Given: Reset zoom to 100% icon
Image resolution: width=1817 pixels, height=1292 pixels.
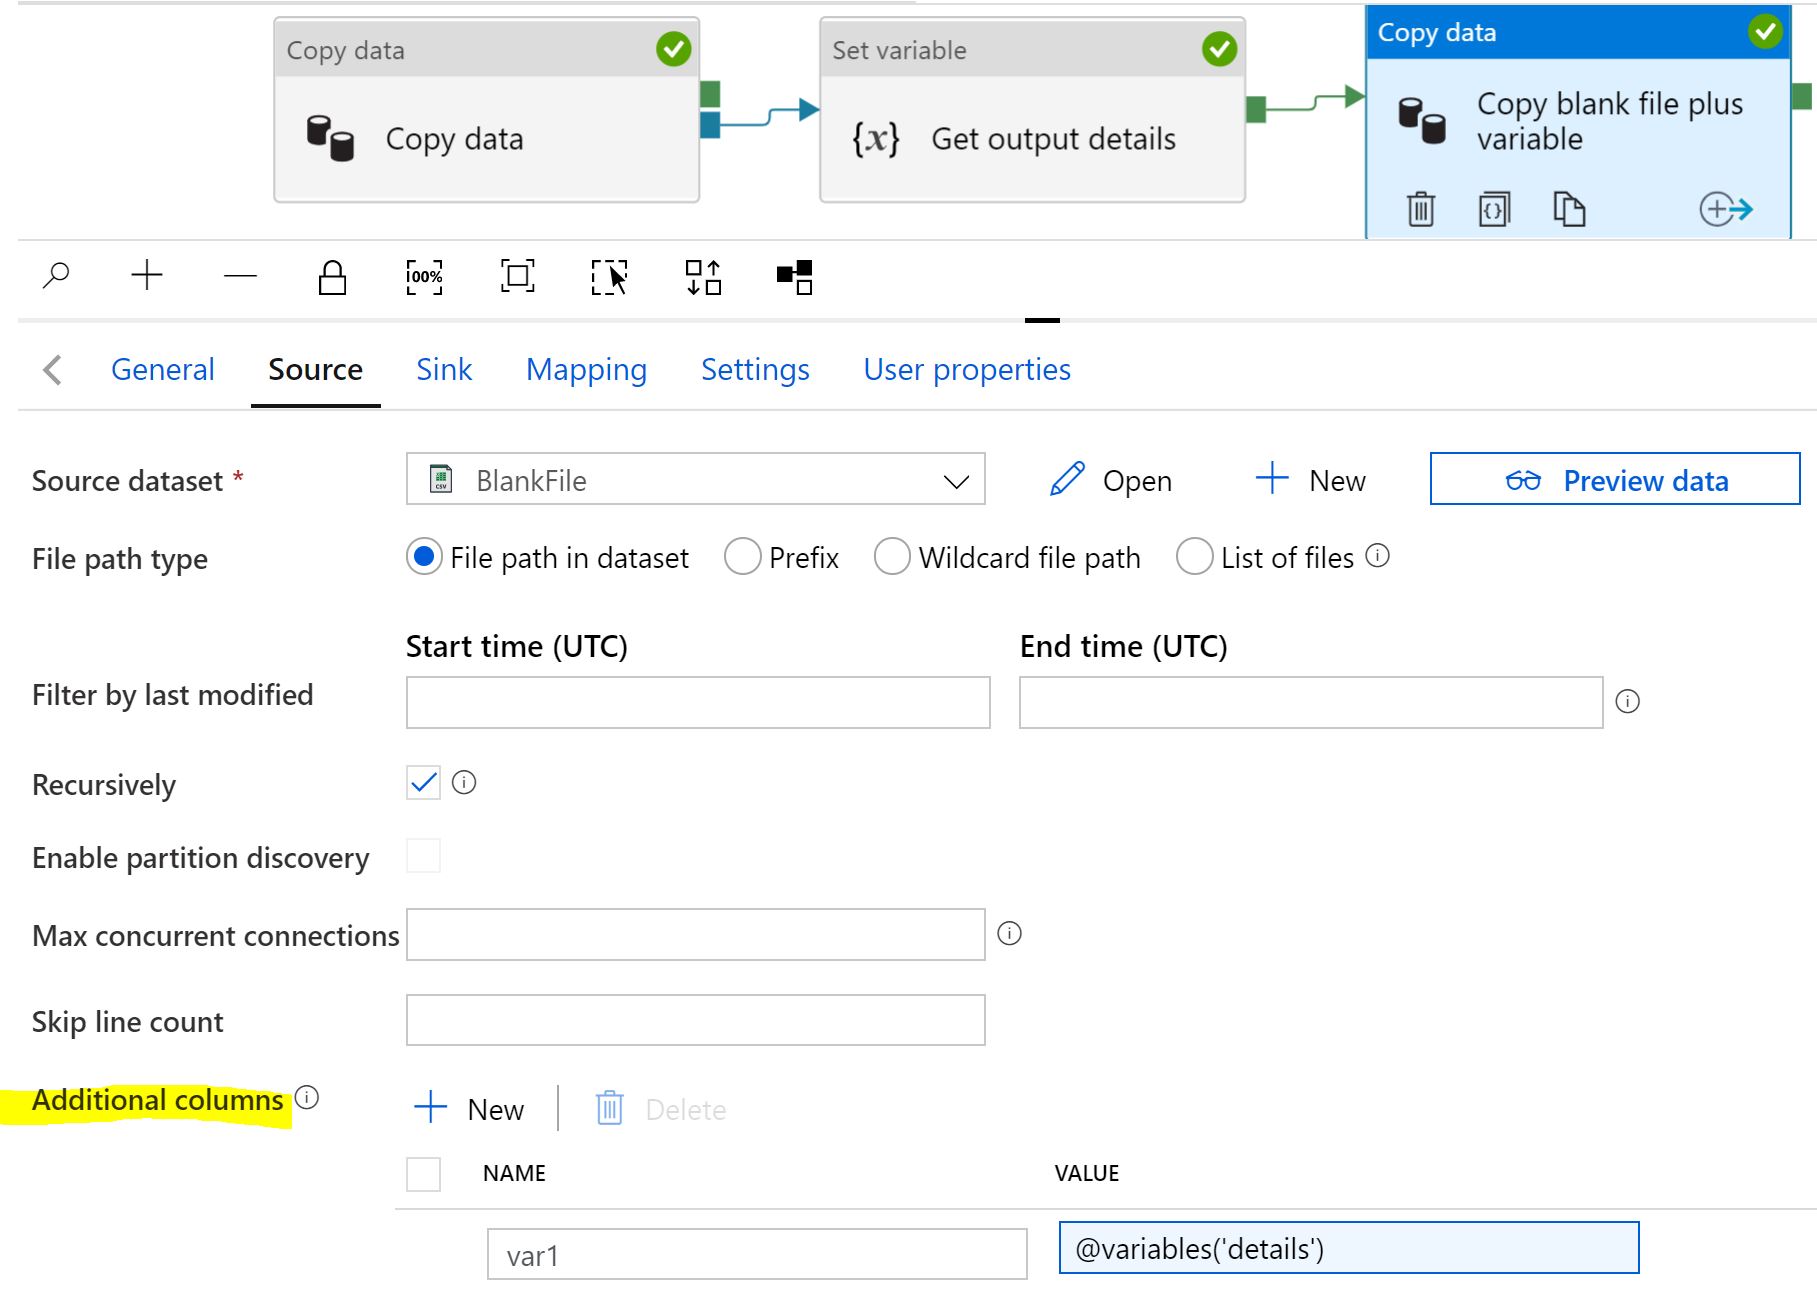Looking at the screenshot, I should pyautogui.click(x=424, y=277).
